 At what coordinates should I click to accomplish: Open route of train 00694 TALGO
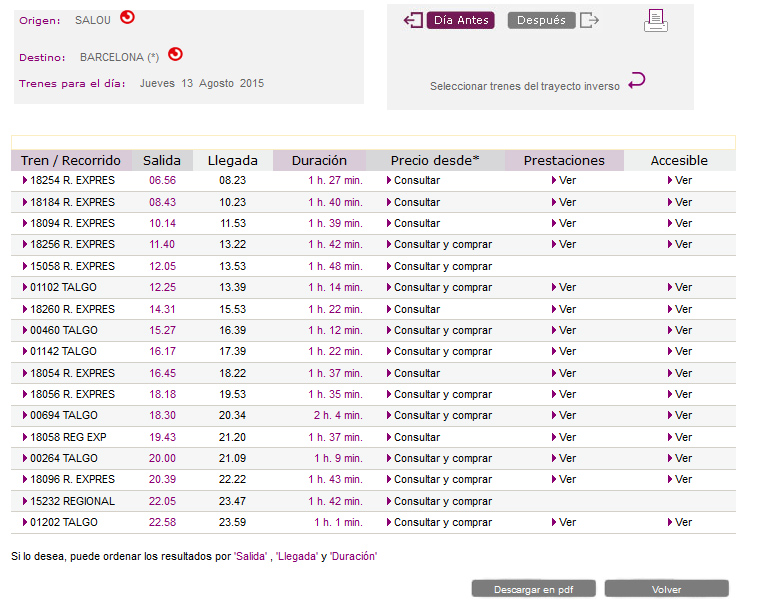click(x=60, y=416)
